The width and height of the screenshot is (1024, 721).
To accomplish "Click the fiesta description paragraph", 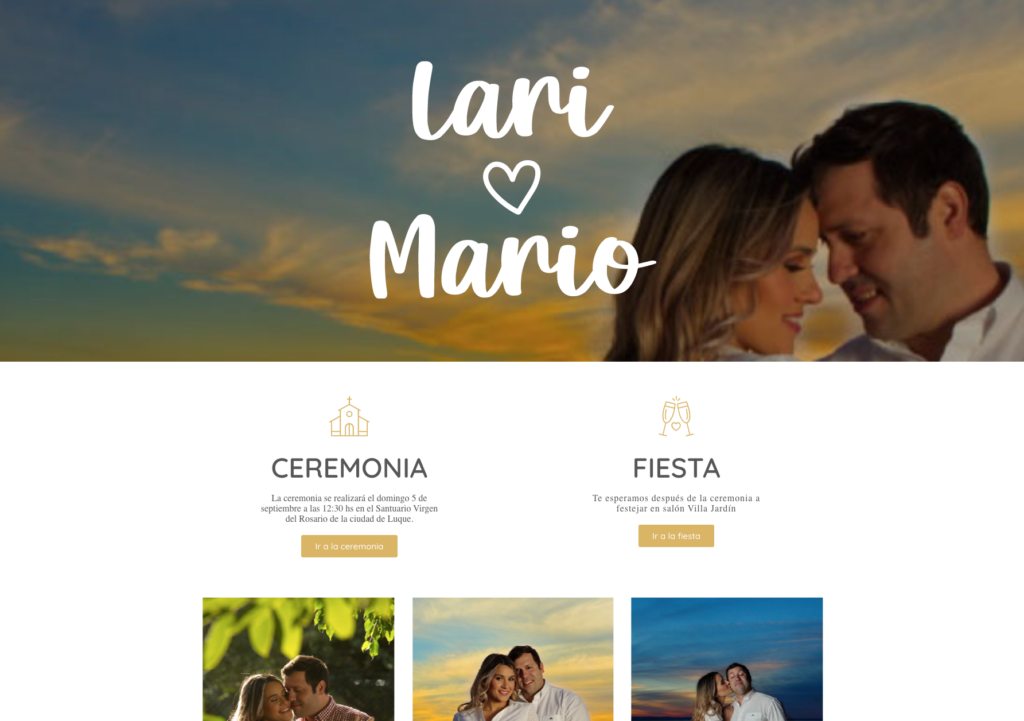I will pyautogui.click(x=676, y=503).
